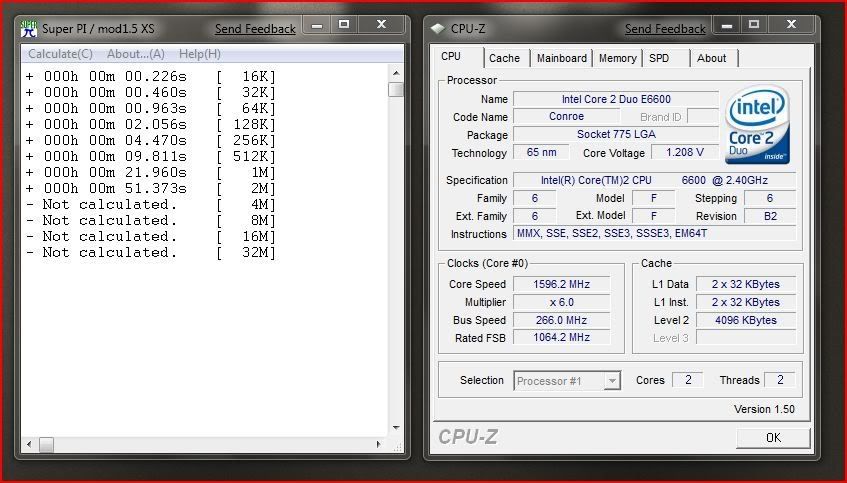
Task: Click the scroll up arrow in Super PI
Action: click(x=396, y=73)
